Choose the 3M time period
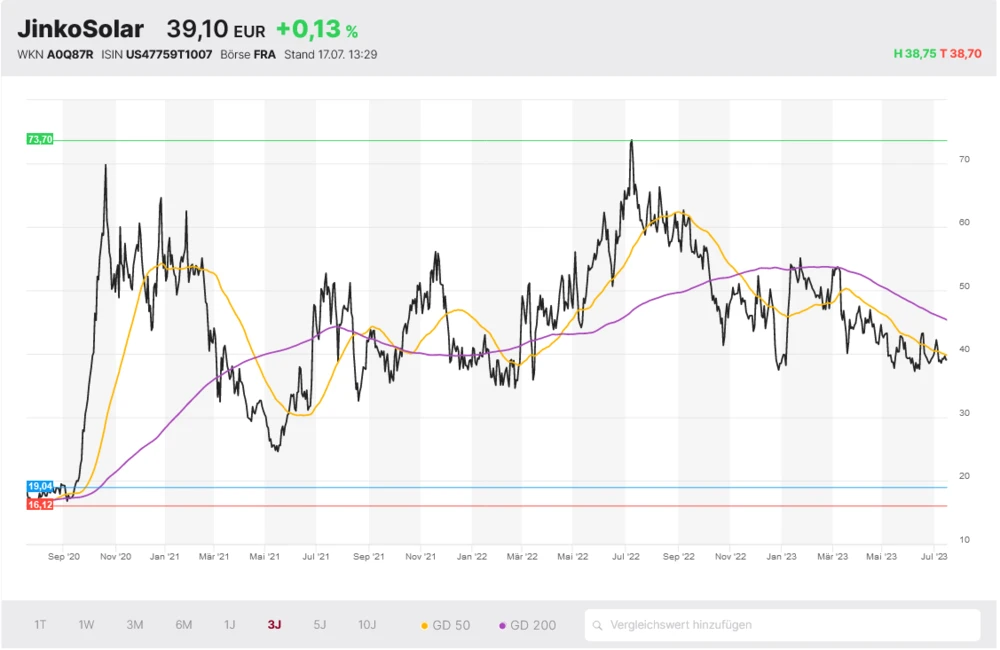 [x=135, y=625]
